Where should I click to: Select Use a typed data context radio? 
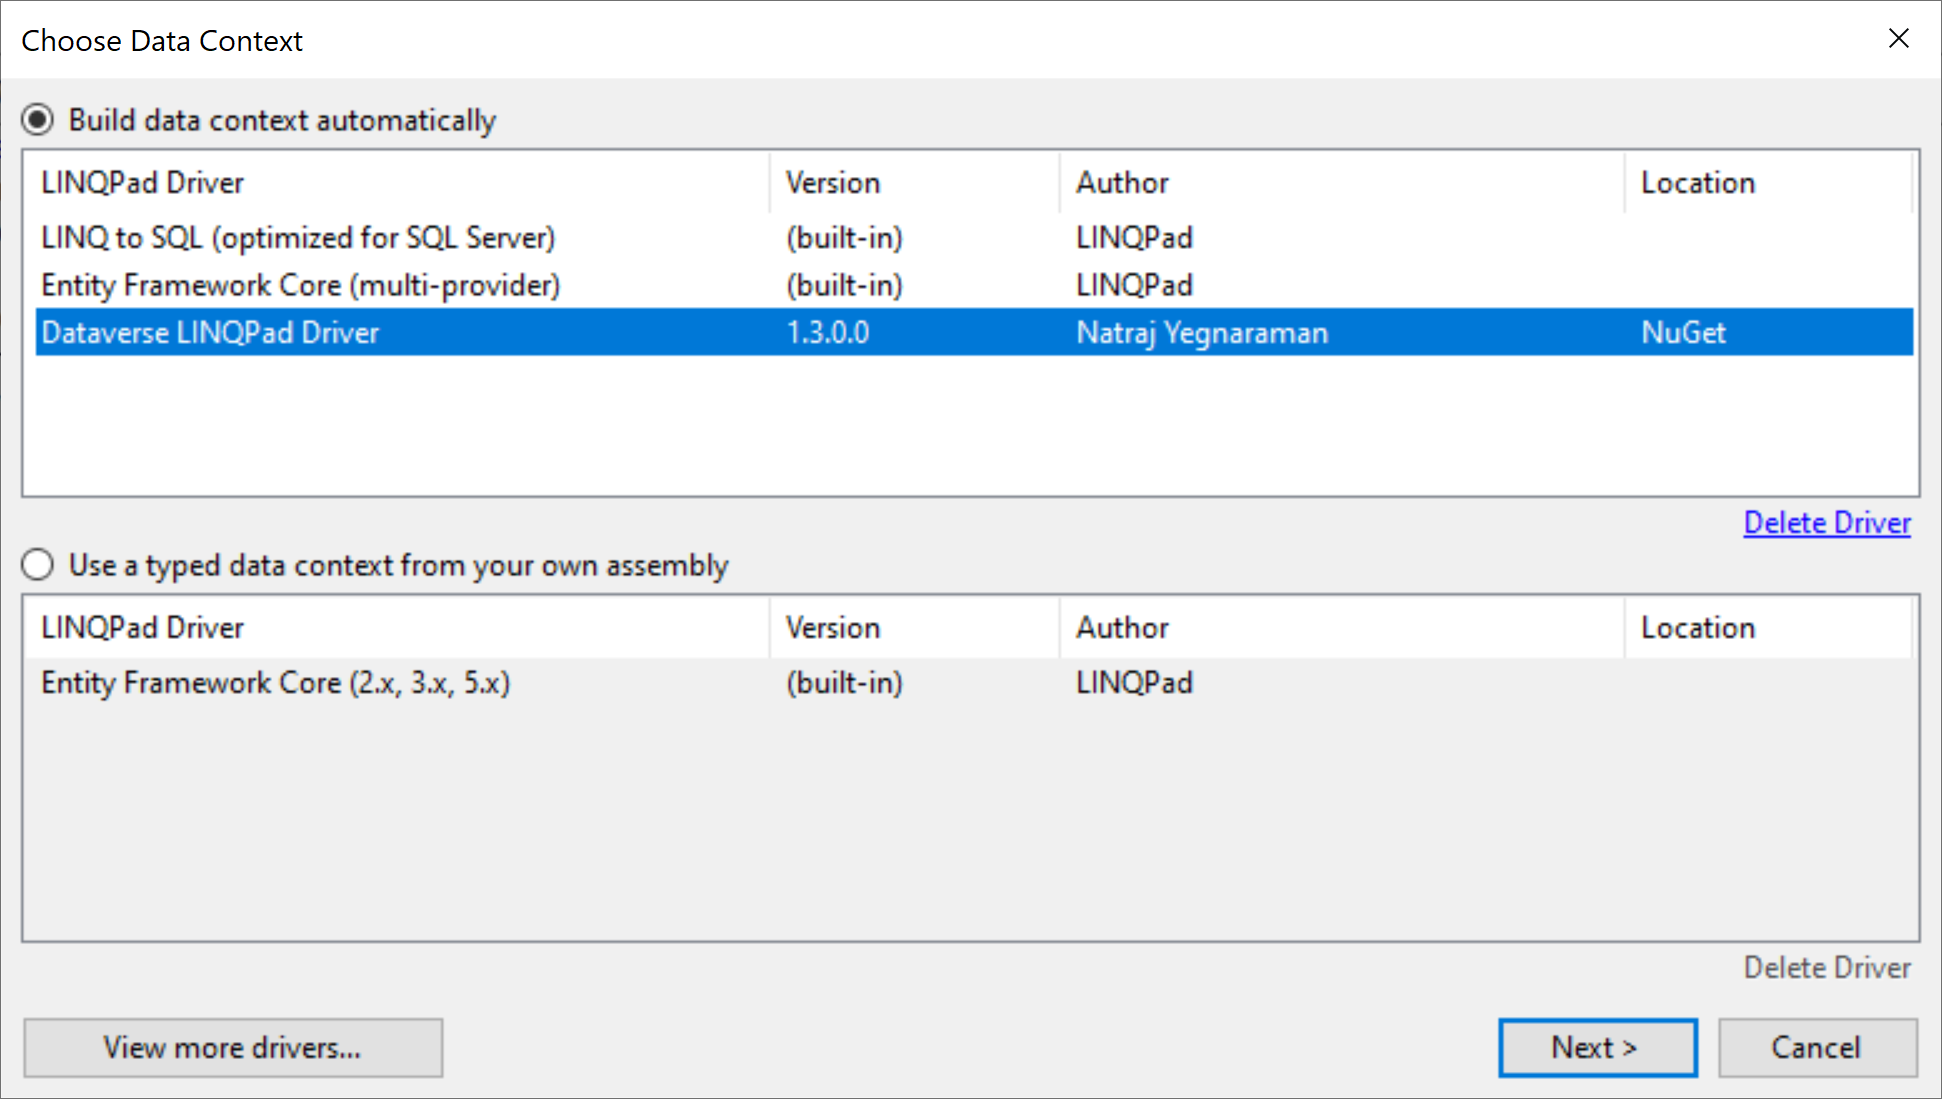[x=38, y=565]
